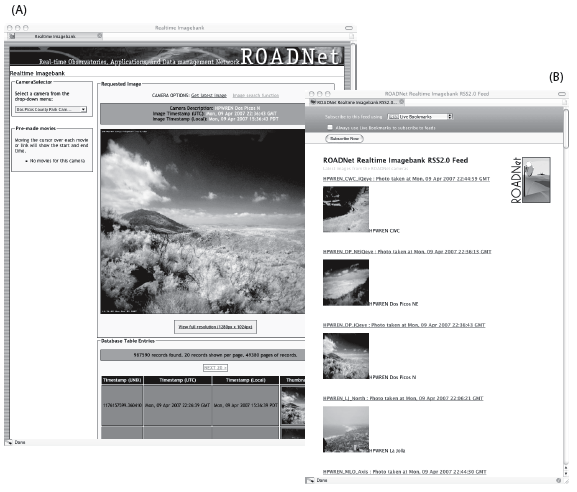This screenshot has height=492, width=577.
Task: Click the RSS feed window vertical scrollbar
Action: [x=566, y=287]
